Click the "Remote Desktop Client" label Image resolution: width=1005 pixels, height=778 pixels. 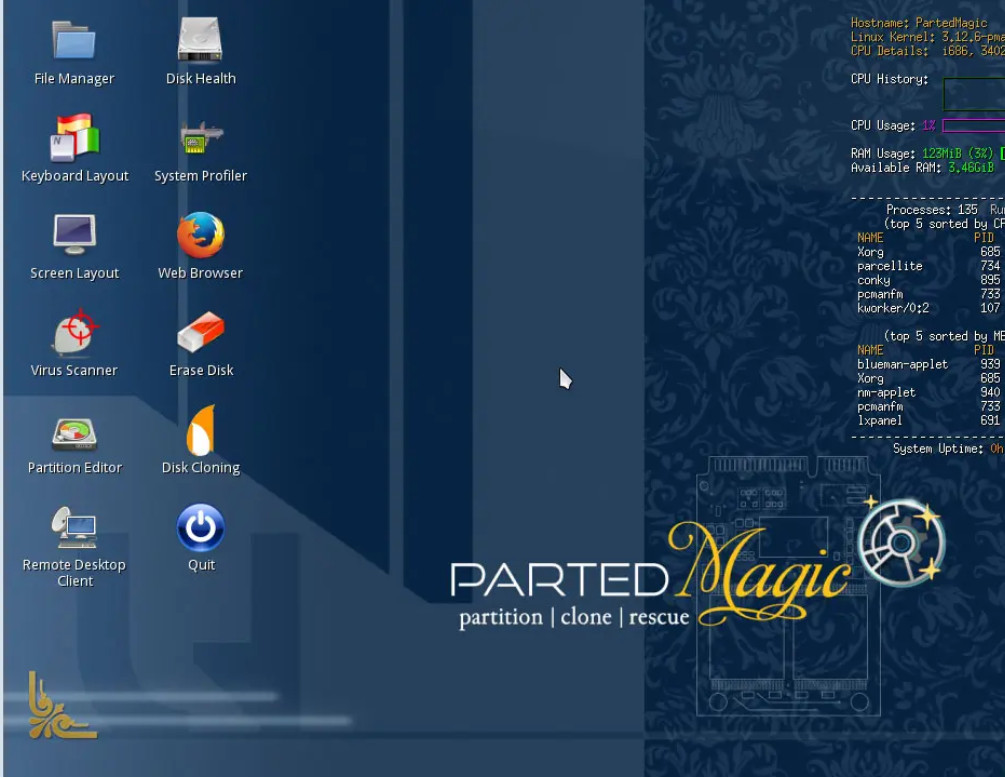(x=74, y=573)
